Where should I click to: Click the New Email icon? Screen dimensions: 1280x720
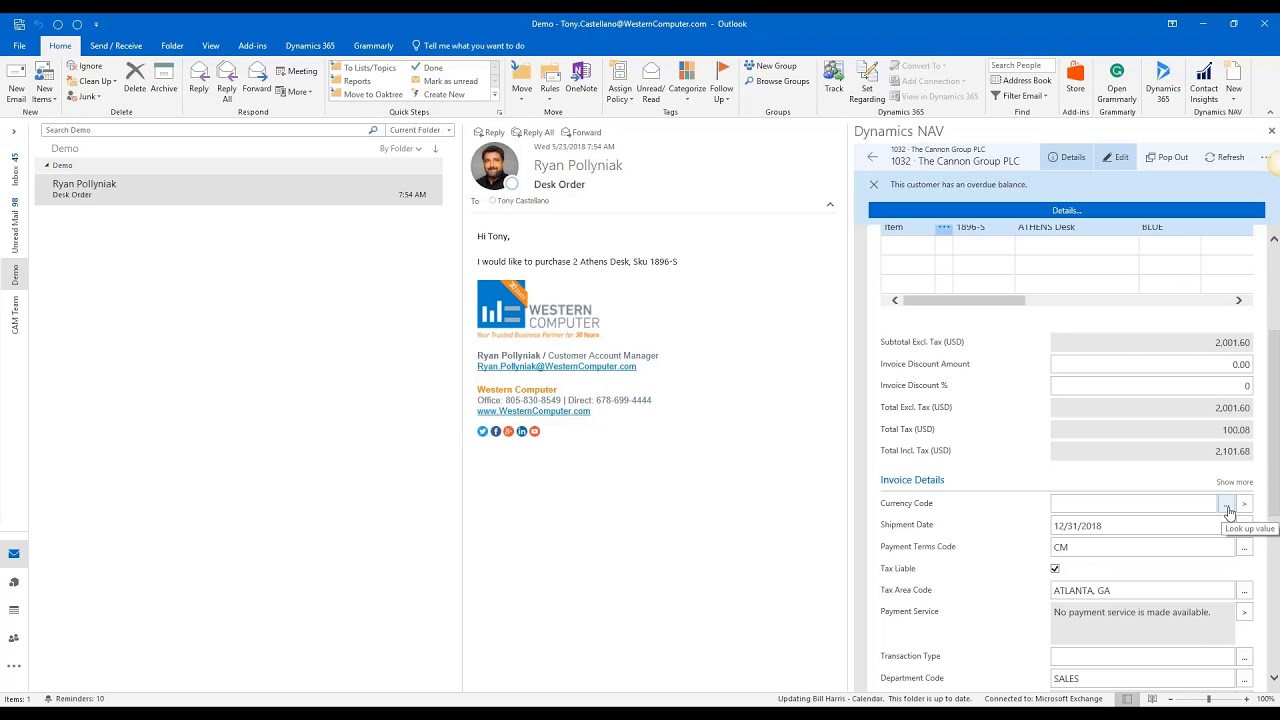coord(16,81)
